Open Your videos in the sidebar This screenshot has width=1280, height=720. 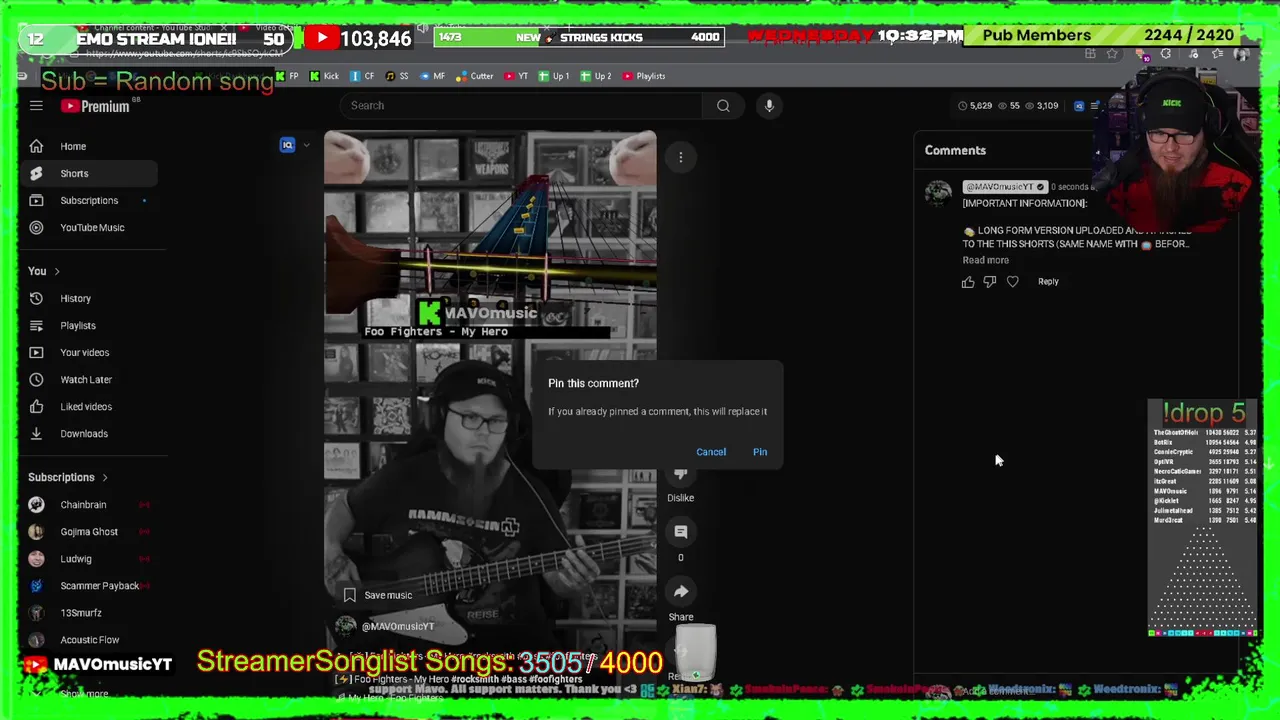(92, 352)
